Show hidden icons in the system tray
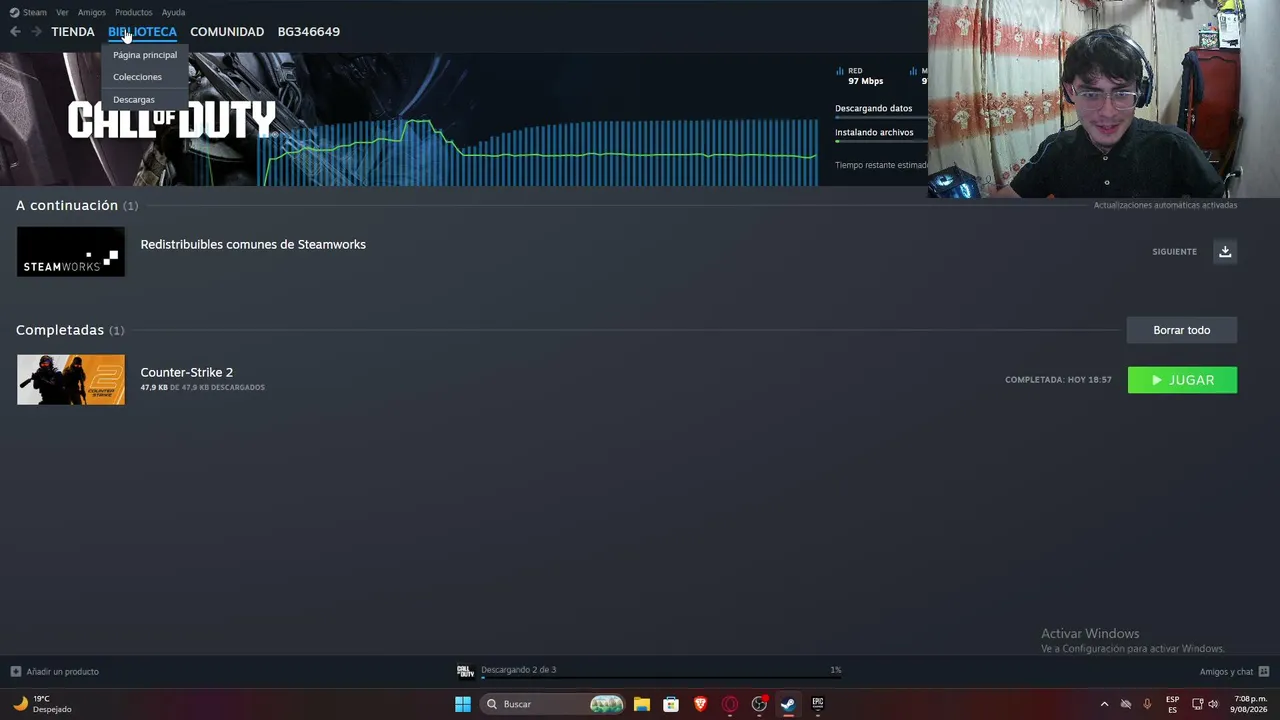This screenshot has height=720, width=1280. click(1104, 704)
